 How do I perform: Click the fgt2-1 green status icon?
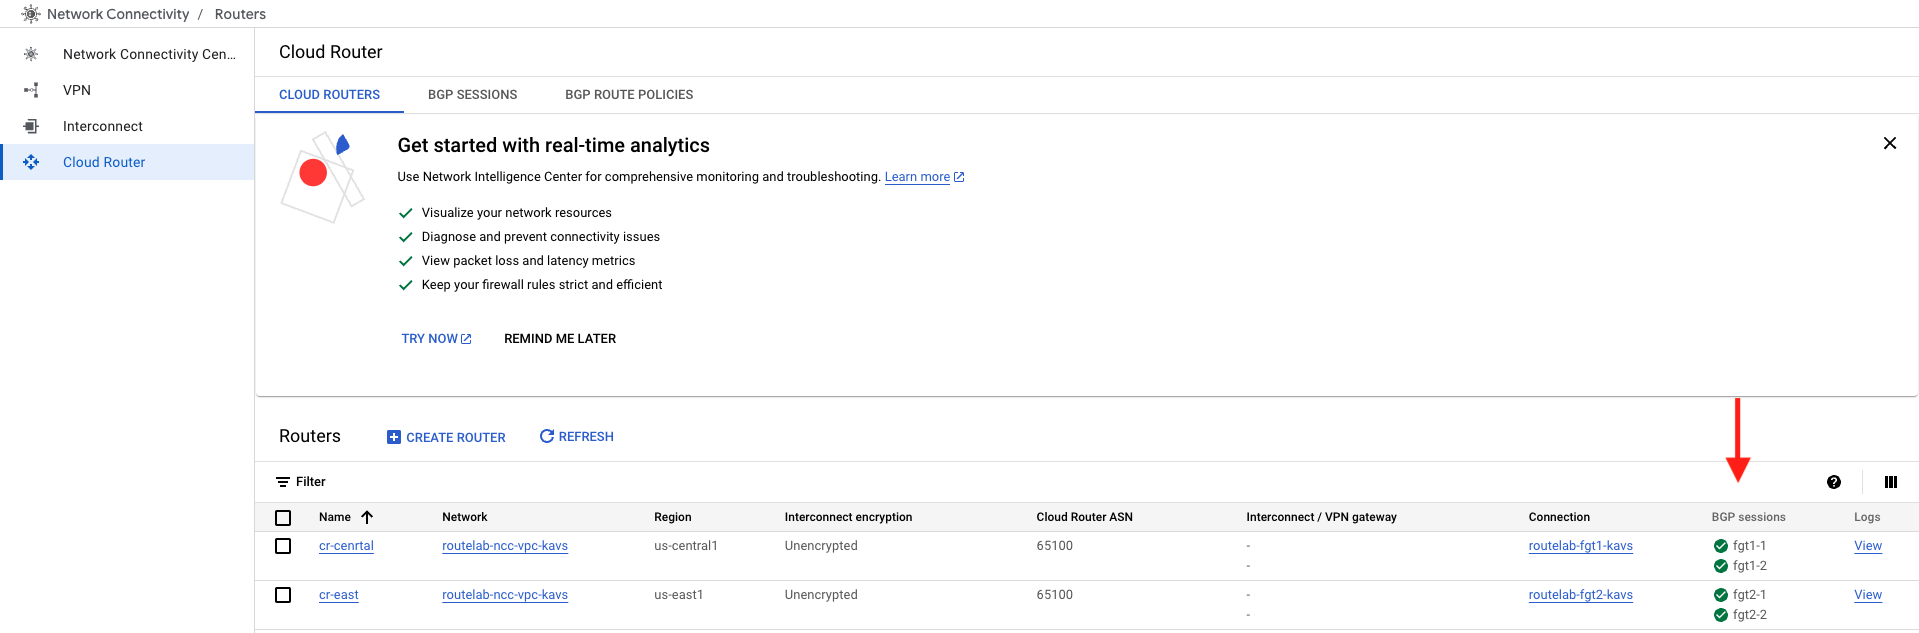click(1721, 595)
